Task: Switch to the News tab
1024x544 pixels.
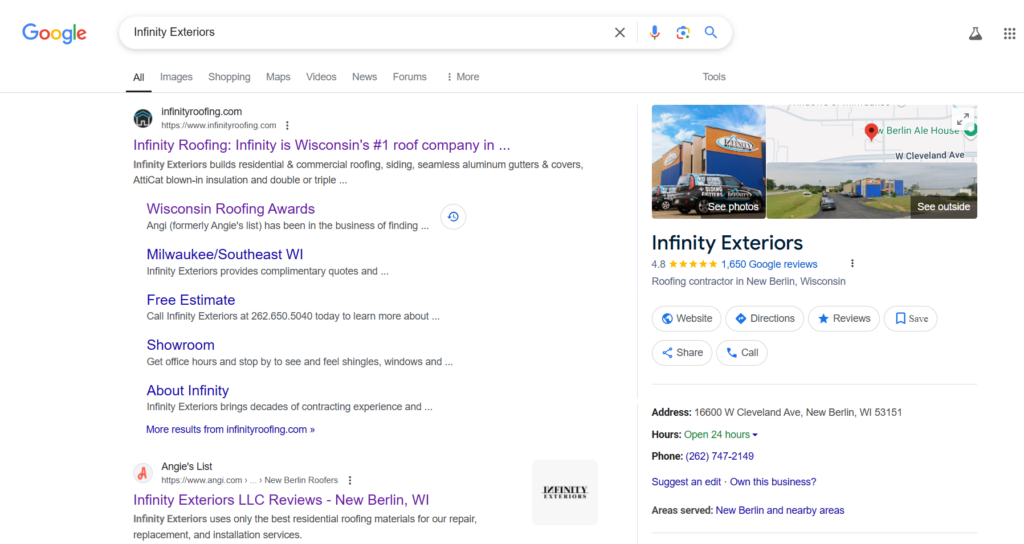Action: (364, 77)
